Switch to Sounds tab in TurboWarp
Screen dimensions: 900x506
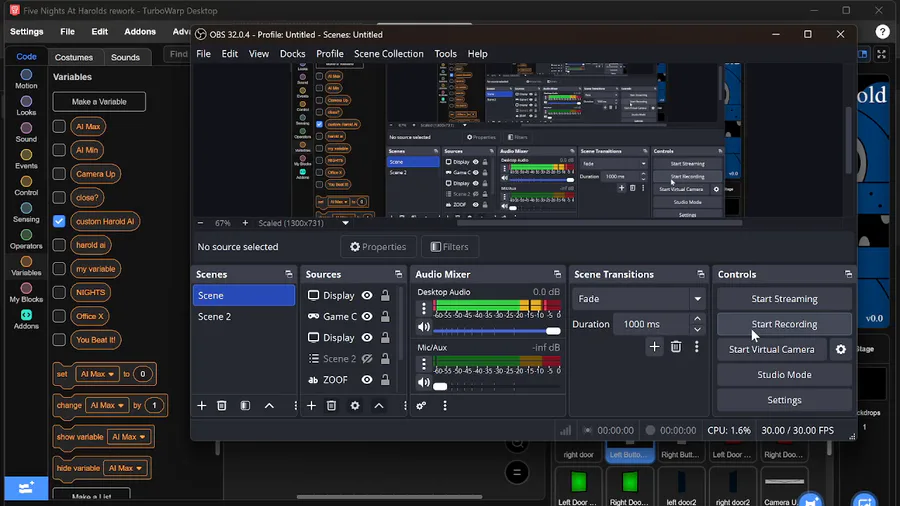(125, 57)
